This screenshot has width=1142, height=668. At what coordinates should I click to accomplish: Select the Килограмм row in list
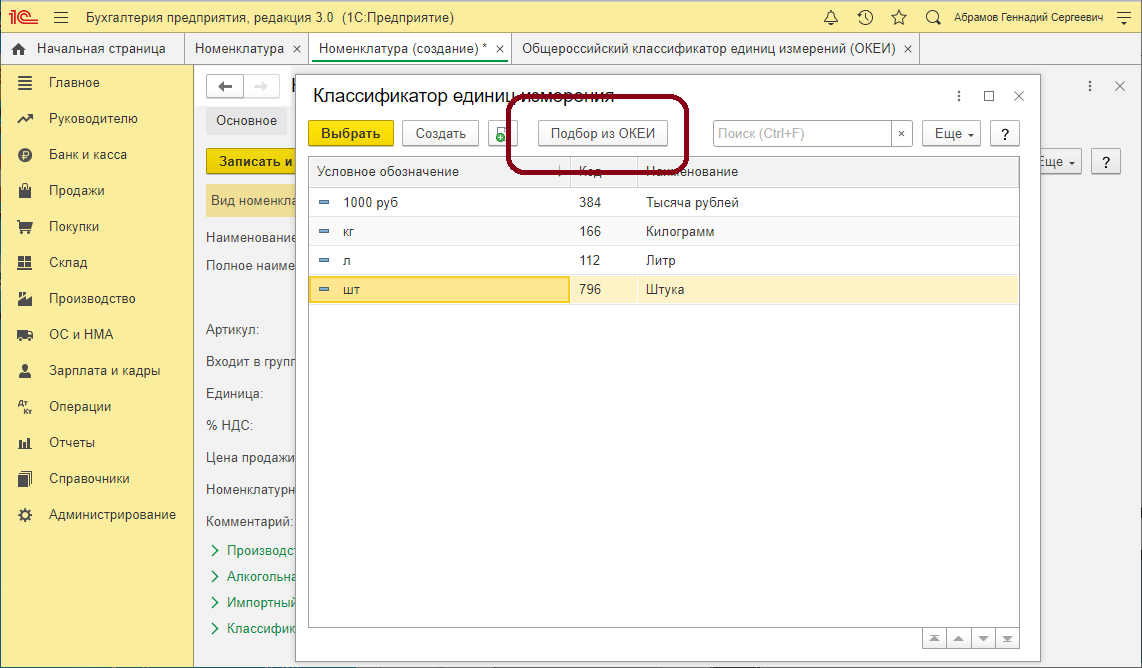[x=682, y=232]
